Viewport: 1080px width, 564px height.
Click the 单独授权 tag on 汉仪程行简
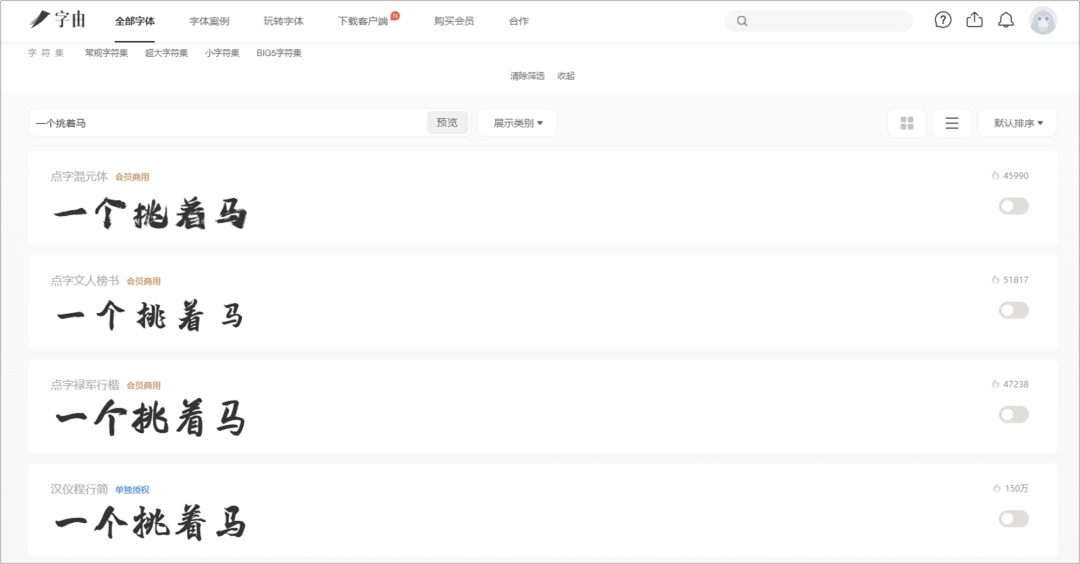coord(132,490)
